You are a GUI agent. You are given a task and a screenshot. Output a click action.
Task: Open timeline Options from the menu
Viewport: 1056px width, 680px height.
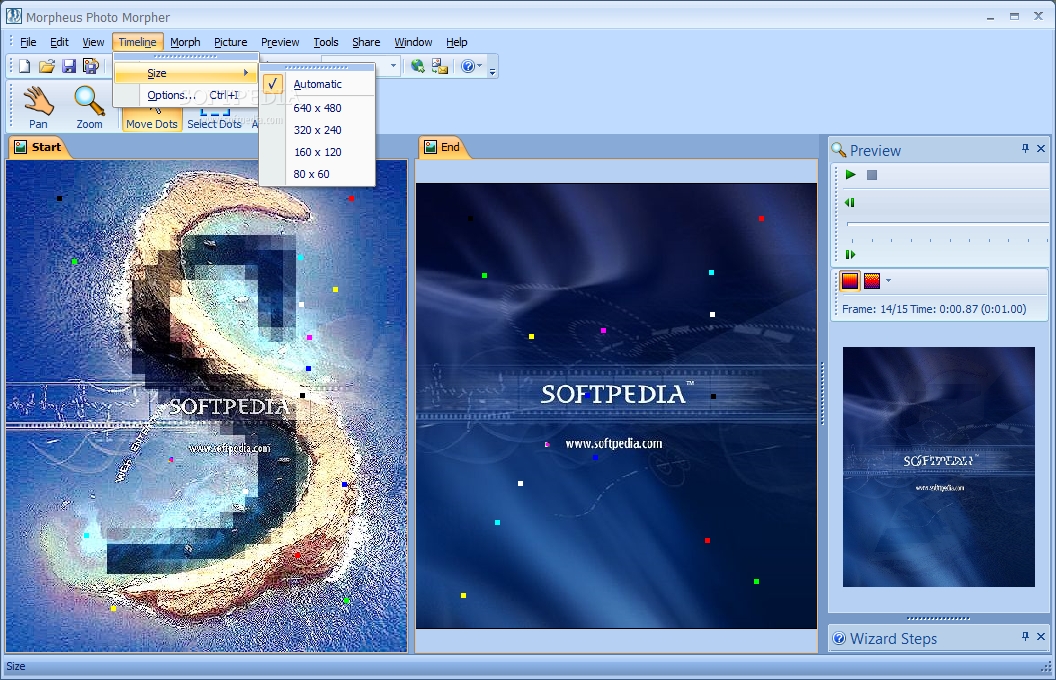tap(186, 95)
